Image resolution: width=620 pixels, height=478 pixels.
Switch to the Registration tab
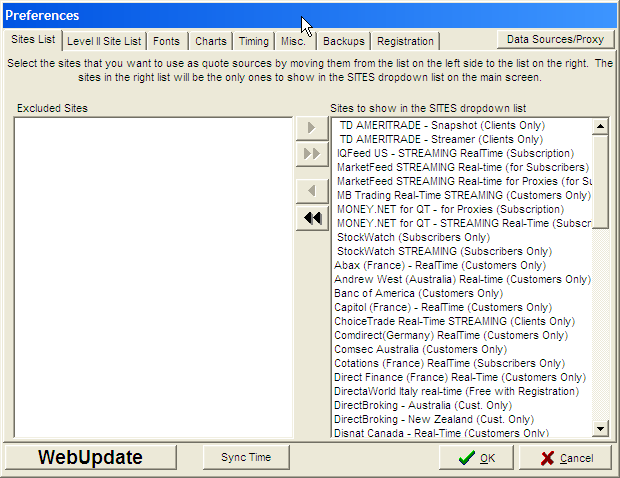point(405,41)
